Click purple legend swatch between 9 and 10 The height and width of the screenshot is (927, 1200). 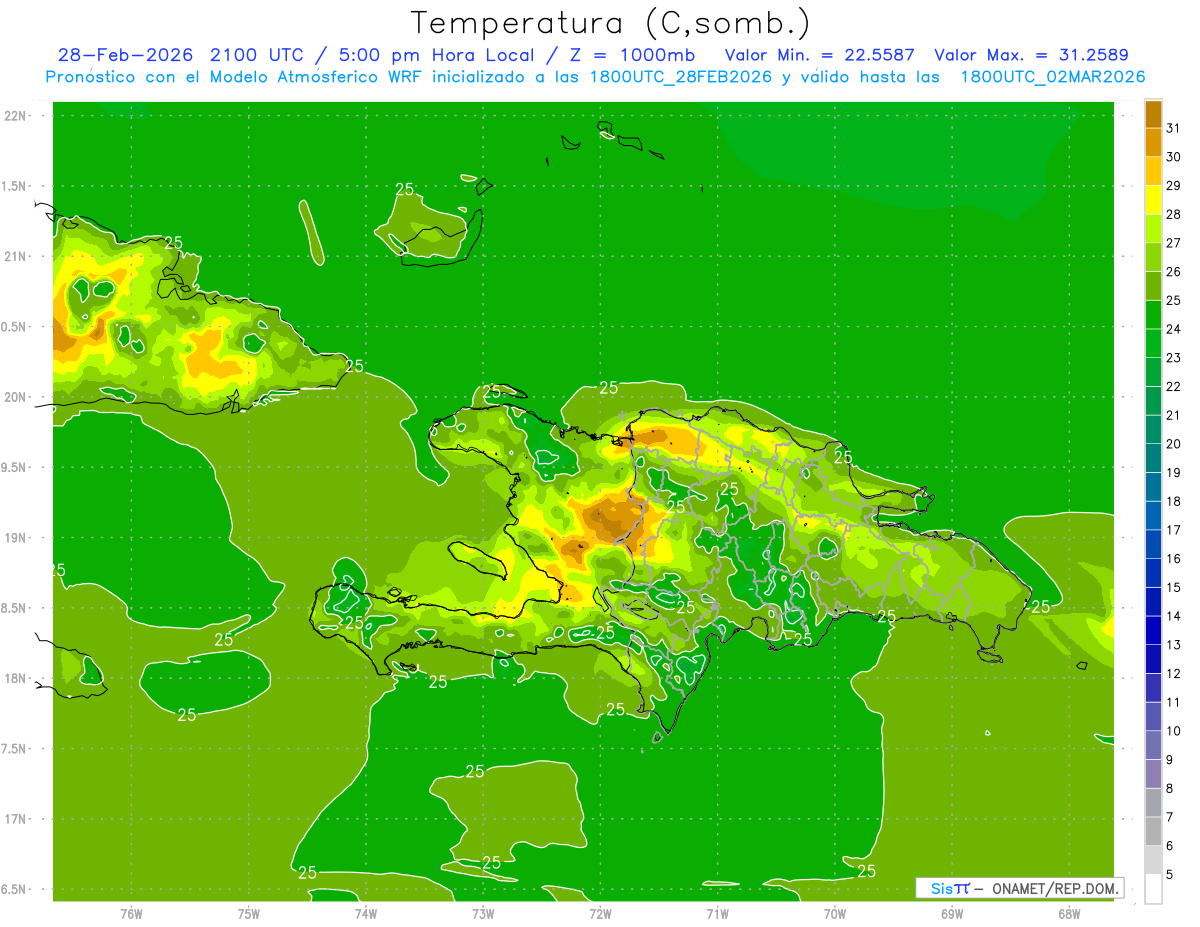(1153, 745)
